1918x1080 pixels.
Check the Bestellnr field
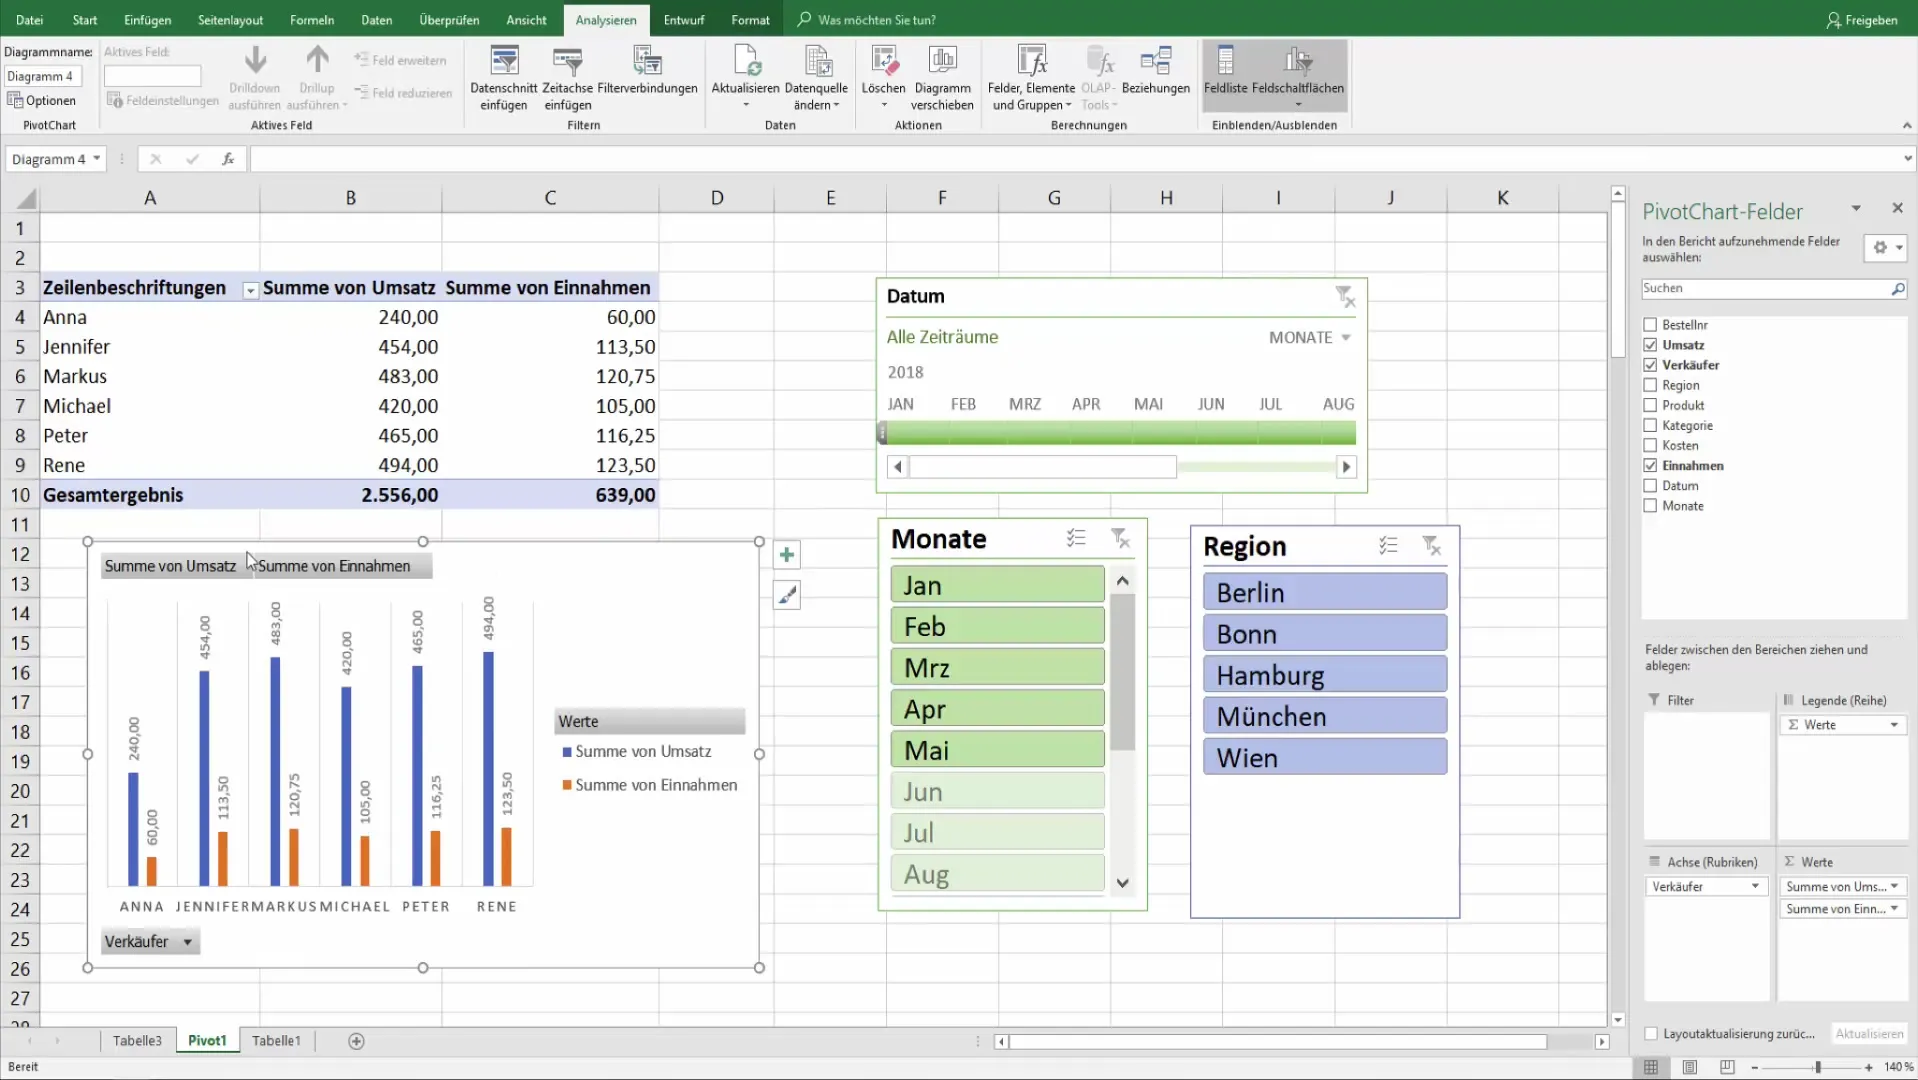(1650, 325)
